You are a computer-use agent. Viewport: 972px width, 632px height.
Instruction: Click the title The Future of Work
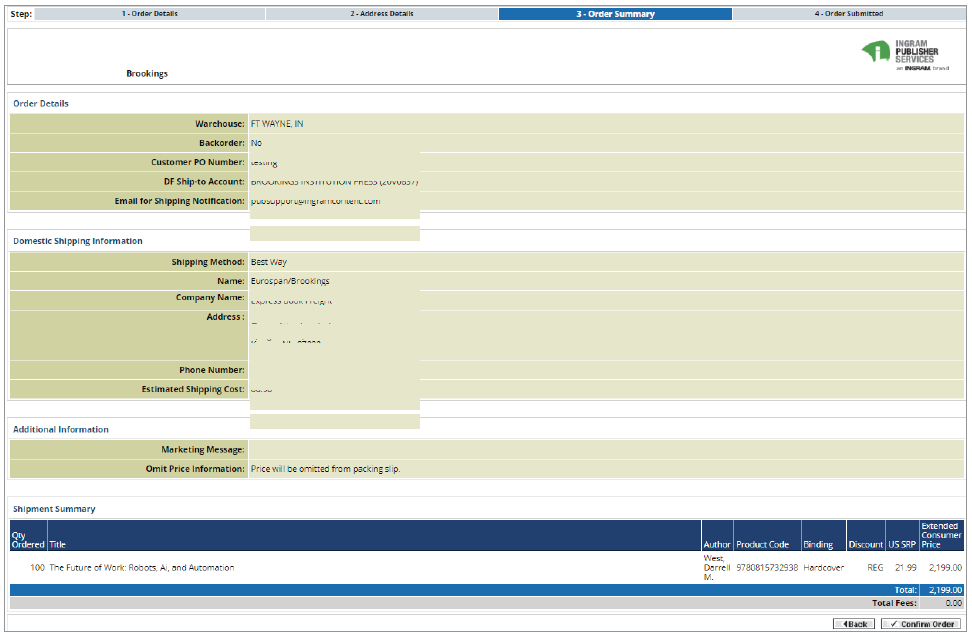pyautogui.click(x=142, y=568)
